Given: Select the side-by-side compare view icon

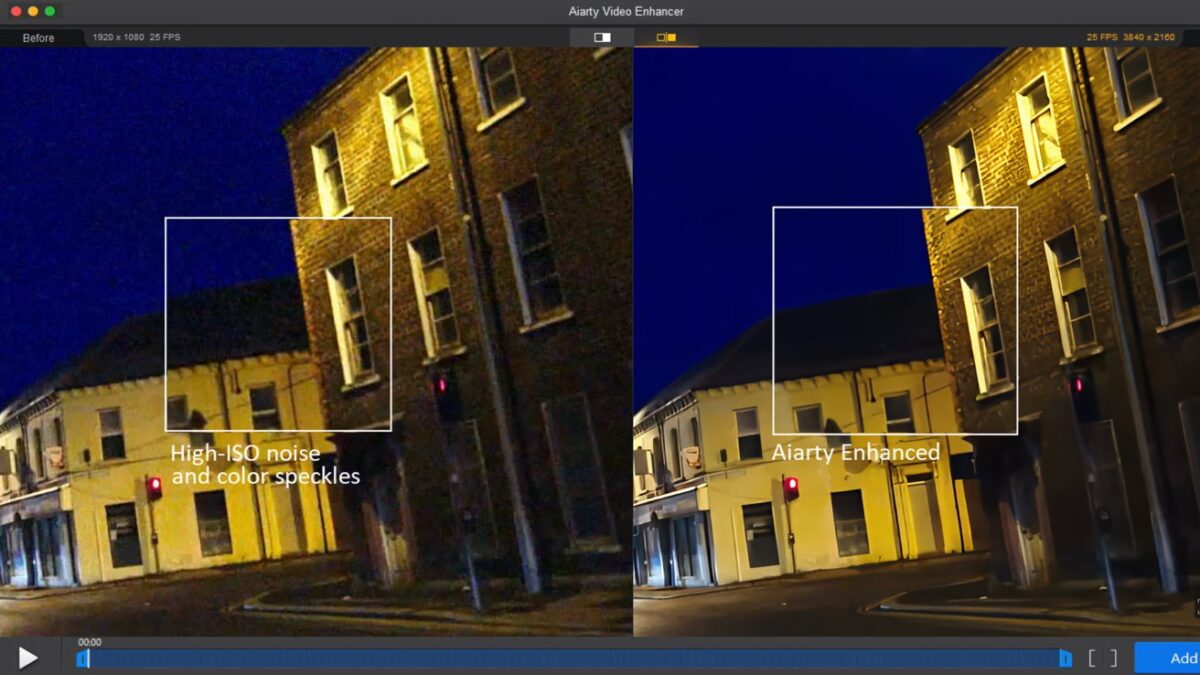Looking at the screenshot, I should click(666, 37).
